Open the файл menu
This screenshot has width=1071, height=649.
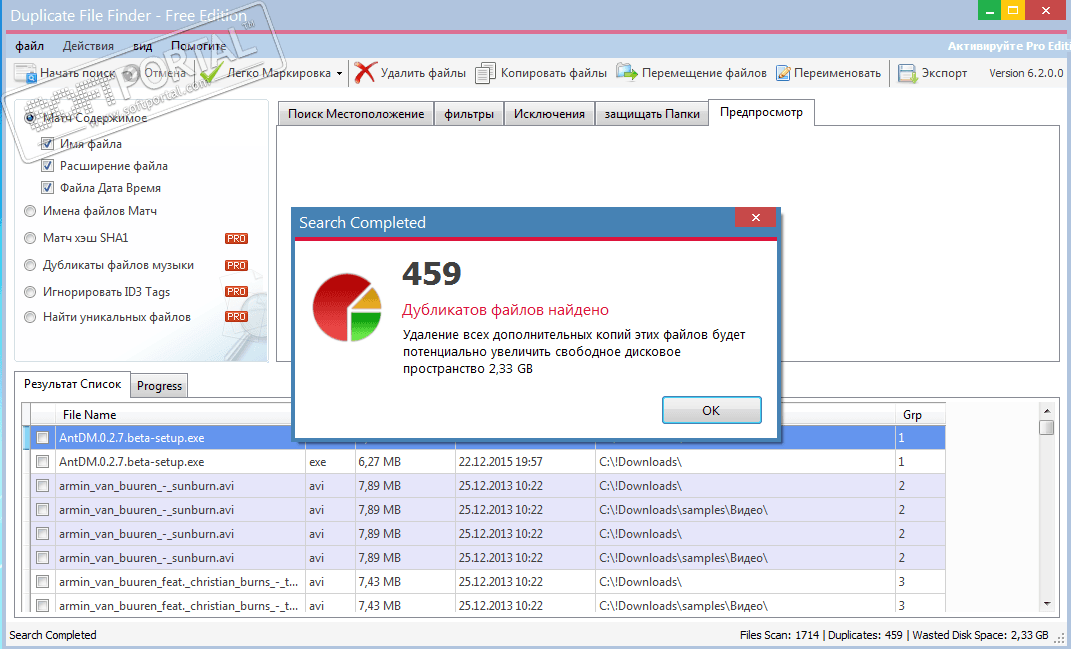pyautogui.click(x=29, y=46)
